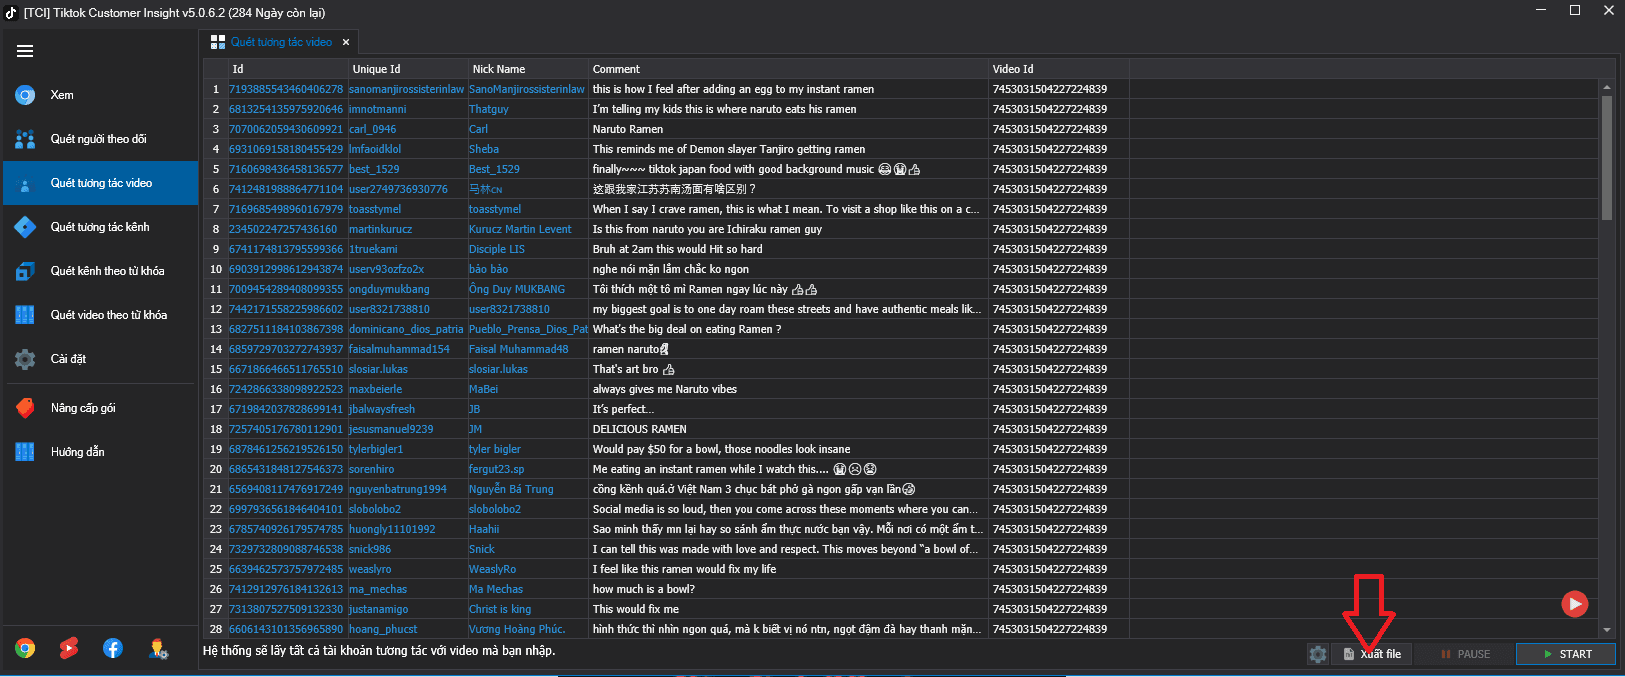Select comment 'It's perfect...'

point(624,409)
